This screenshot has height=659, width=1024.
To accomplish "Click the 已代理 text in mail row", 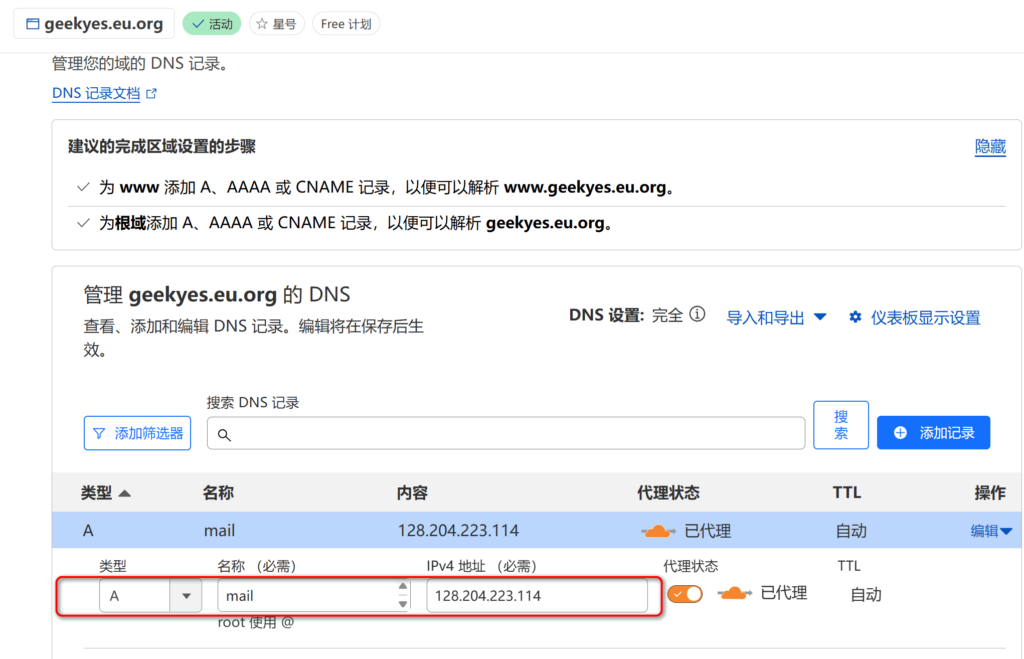I will [x=707, y=531].
